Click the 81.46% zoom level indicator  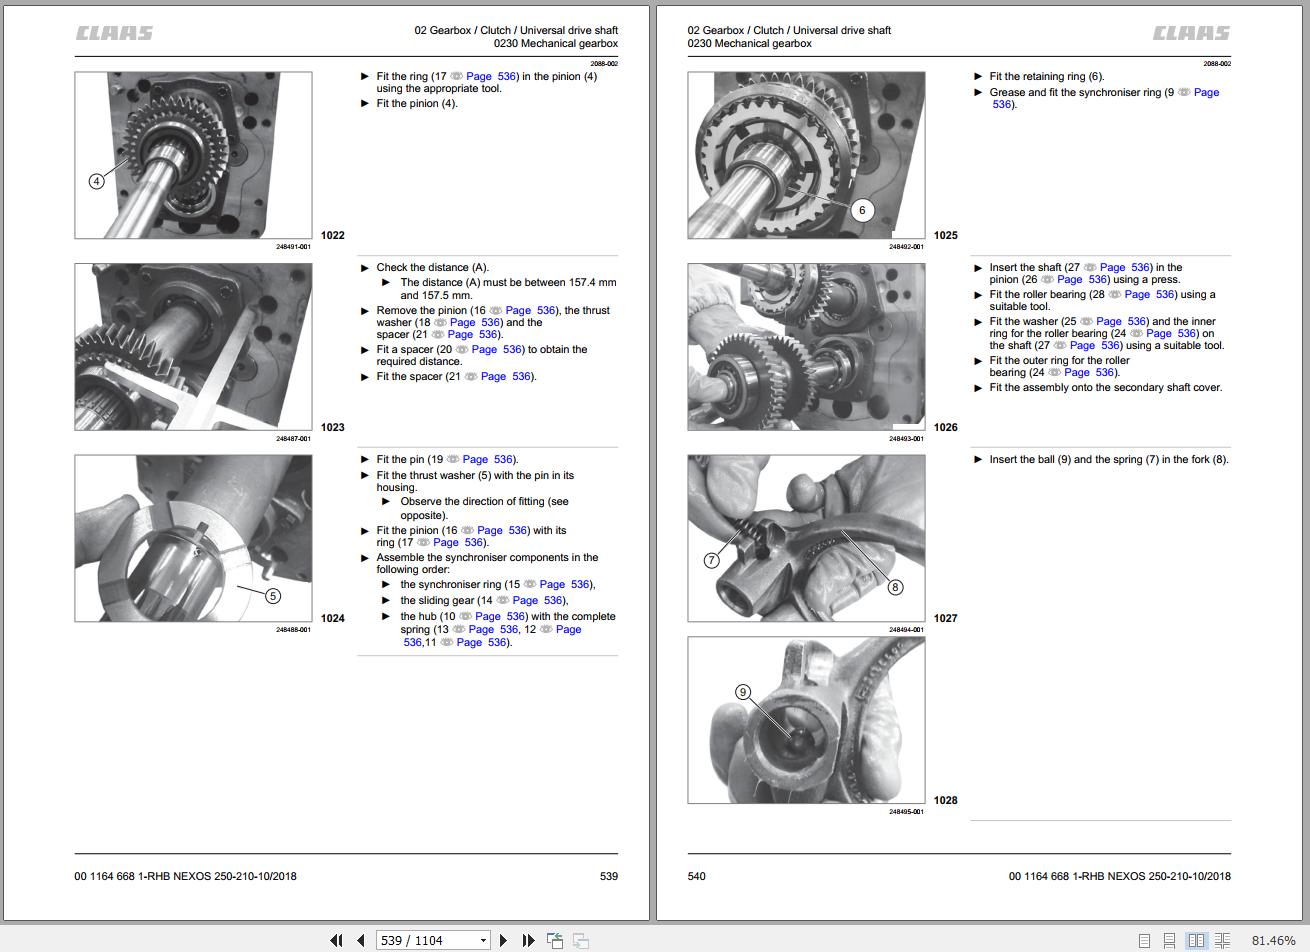[x=1273, y=941]
